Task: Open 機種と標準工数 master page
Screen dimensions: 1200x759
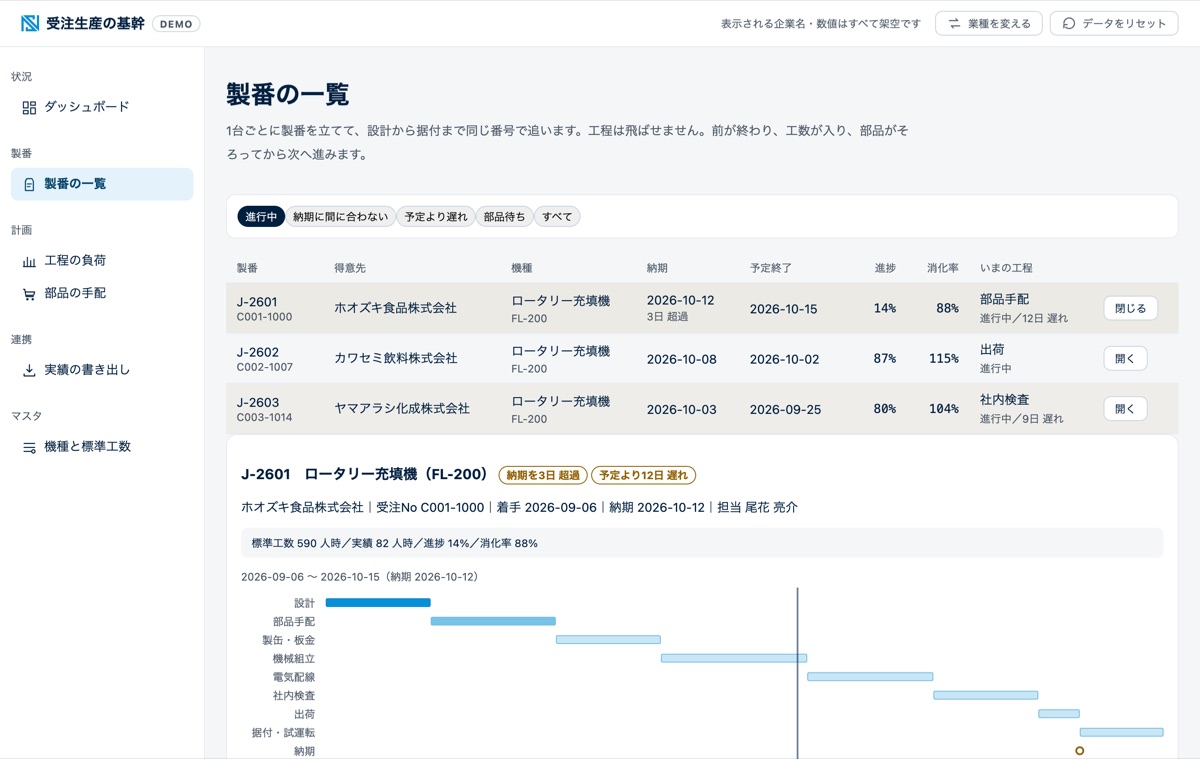Action: [102, 447]
